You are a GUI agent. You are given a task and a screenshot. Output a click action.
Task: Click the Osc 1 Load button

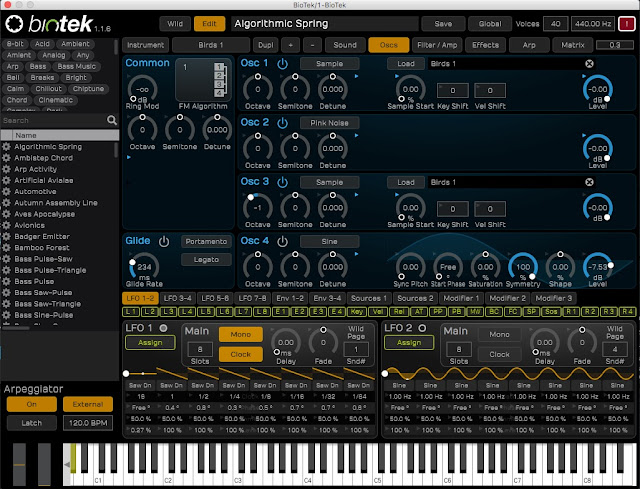click(x=405, y=64)
